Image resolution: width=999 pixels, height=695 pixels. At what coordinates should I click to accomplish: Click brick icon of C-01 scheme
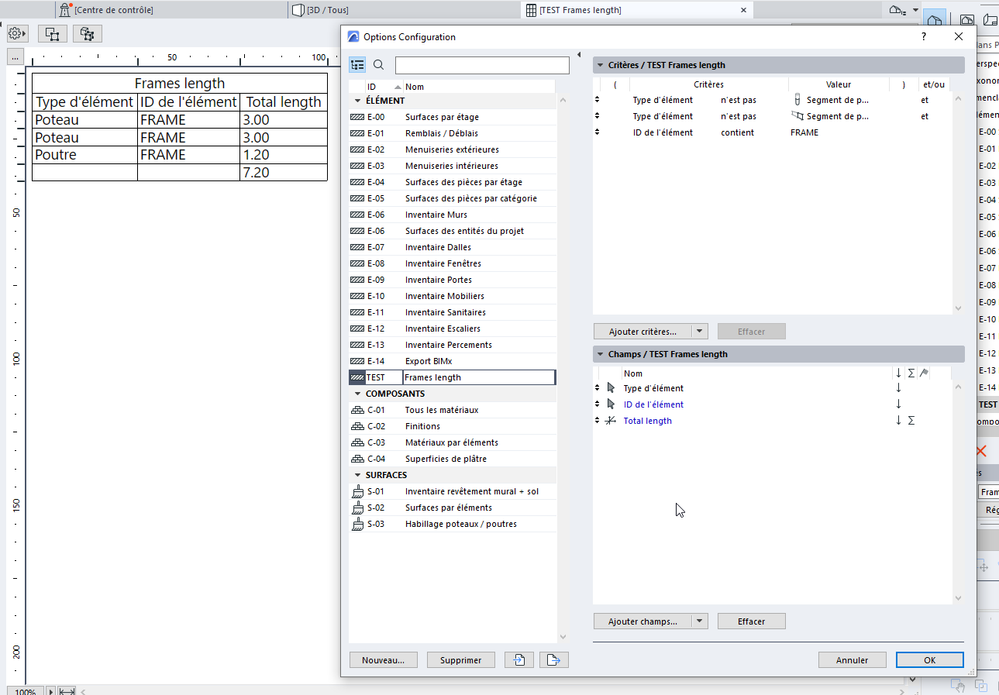click(357, 410)
